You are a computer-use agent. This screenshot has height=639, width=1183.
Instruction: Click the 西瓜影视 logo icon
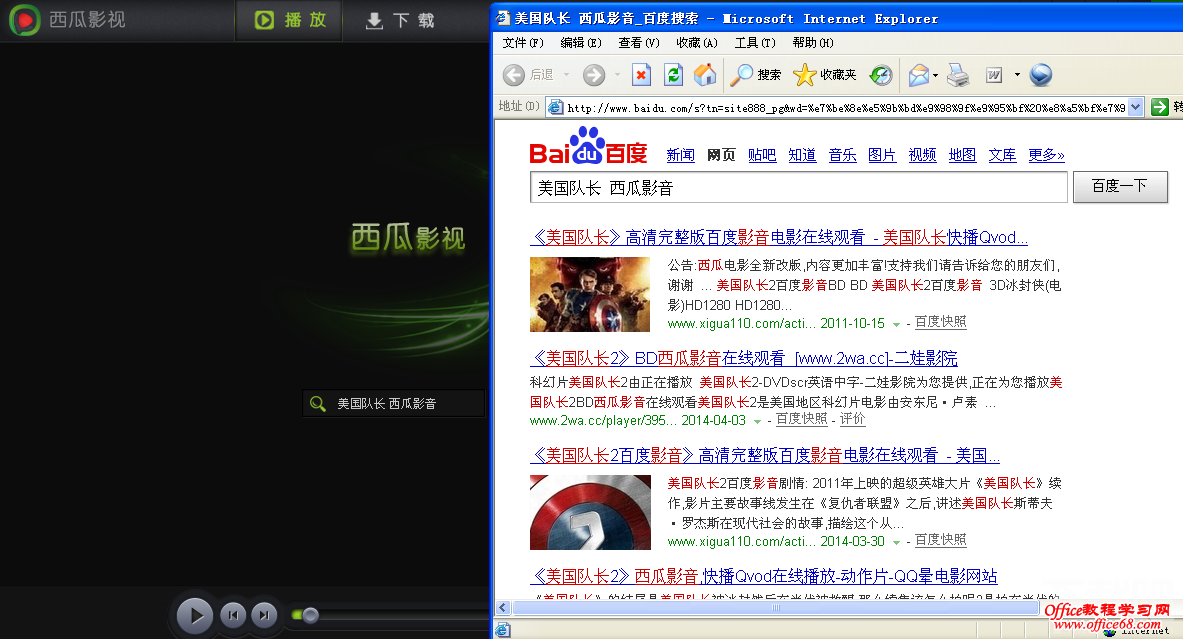(25, 20)
